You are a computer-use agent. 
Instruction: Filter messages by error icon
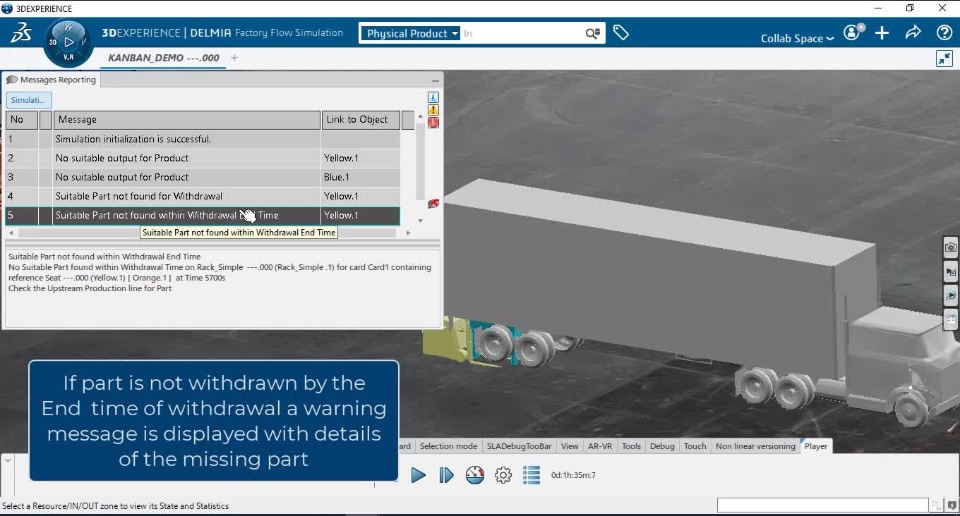click(433, 122)
